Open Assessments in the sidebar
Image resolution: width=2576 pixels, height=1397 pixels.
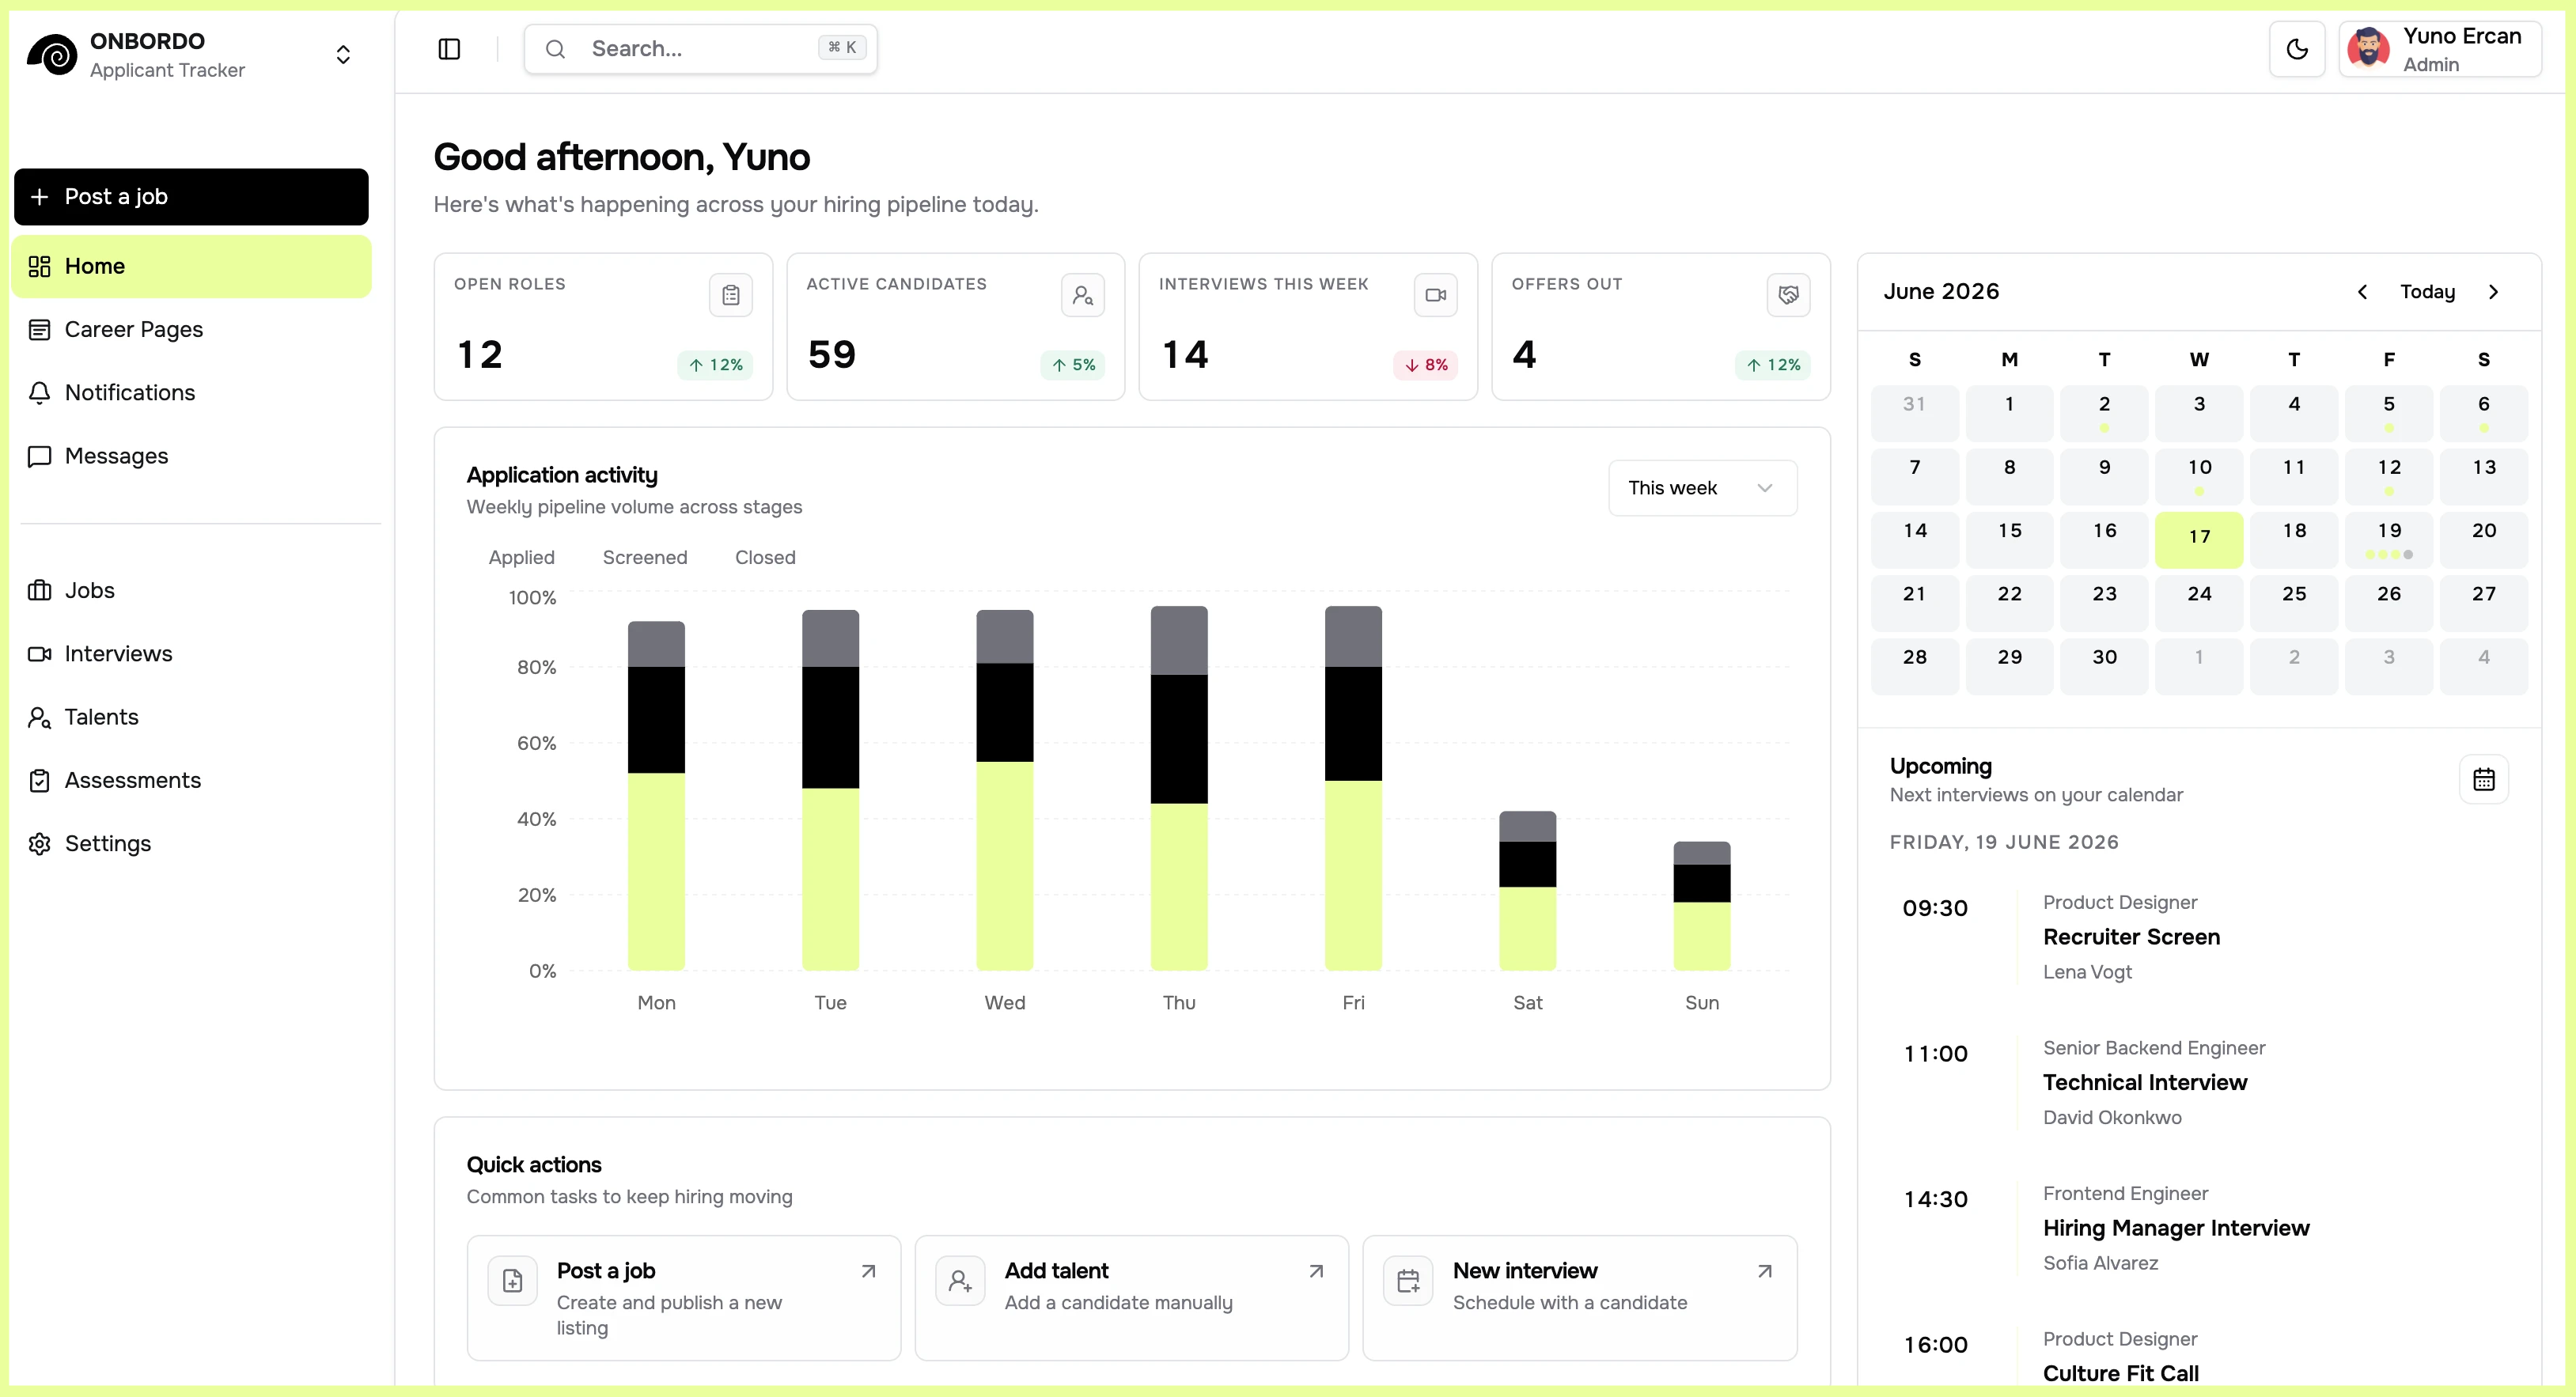coord(191,780)
